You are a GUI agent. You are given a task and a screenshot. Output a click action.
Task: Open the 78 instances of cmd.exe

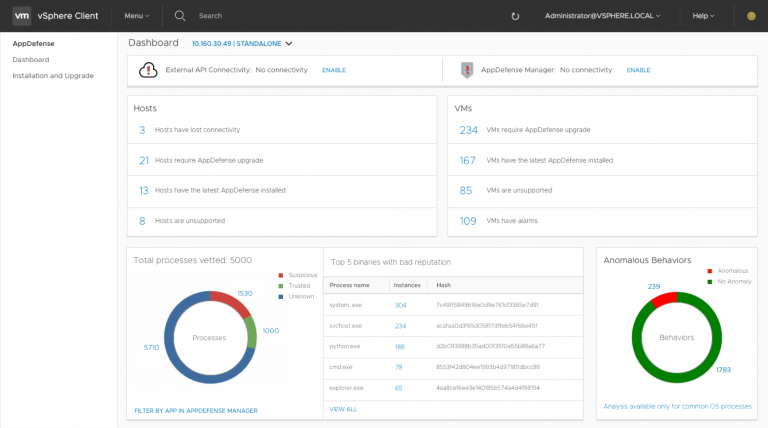point(399,367)
